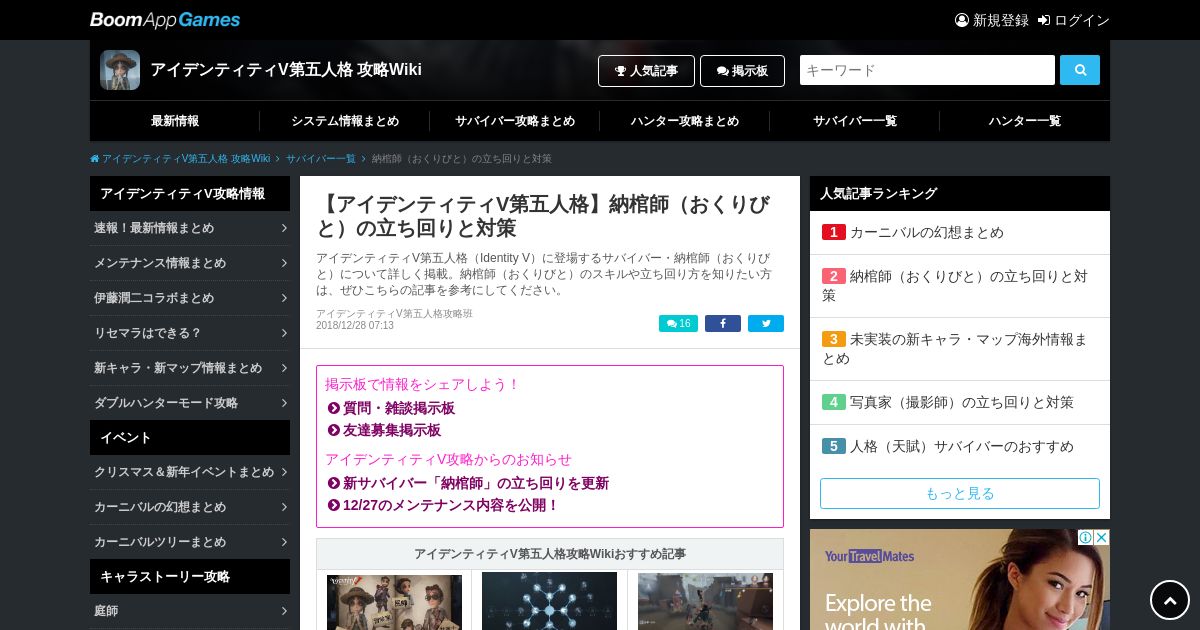Click the Boom App Games logo
Image resolution: width=1200 pixels, height=630 pixels.
165,20
